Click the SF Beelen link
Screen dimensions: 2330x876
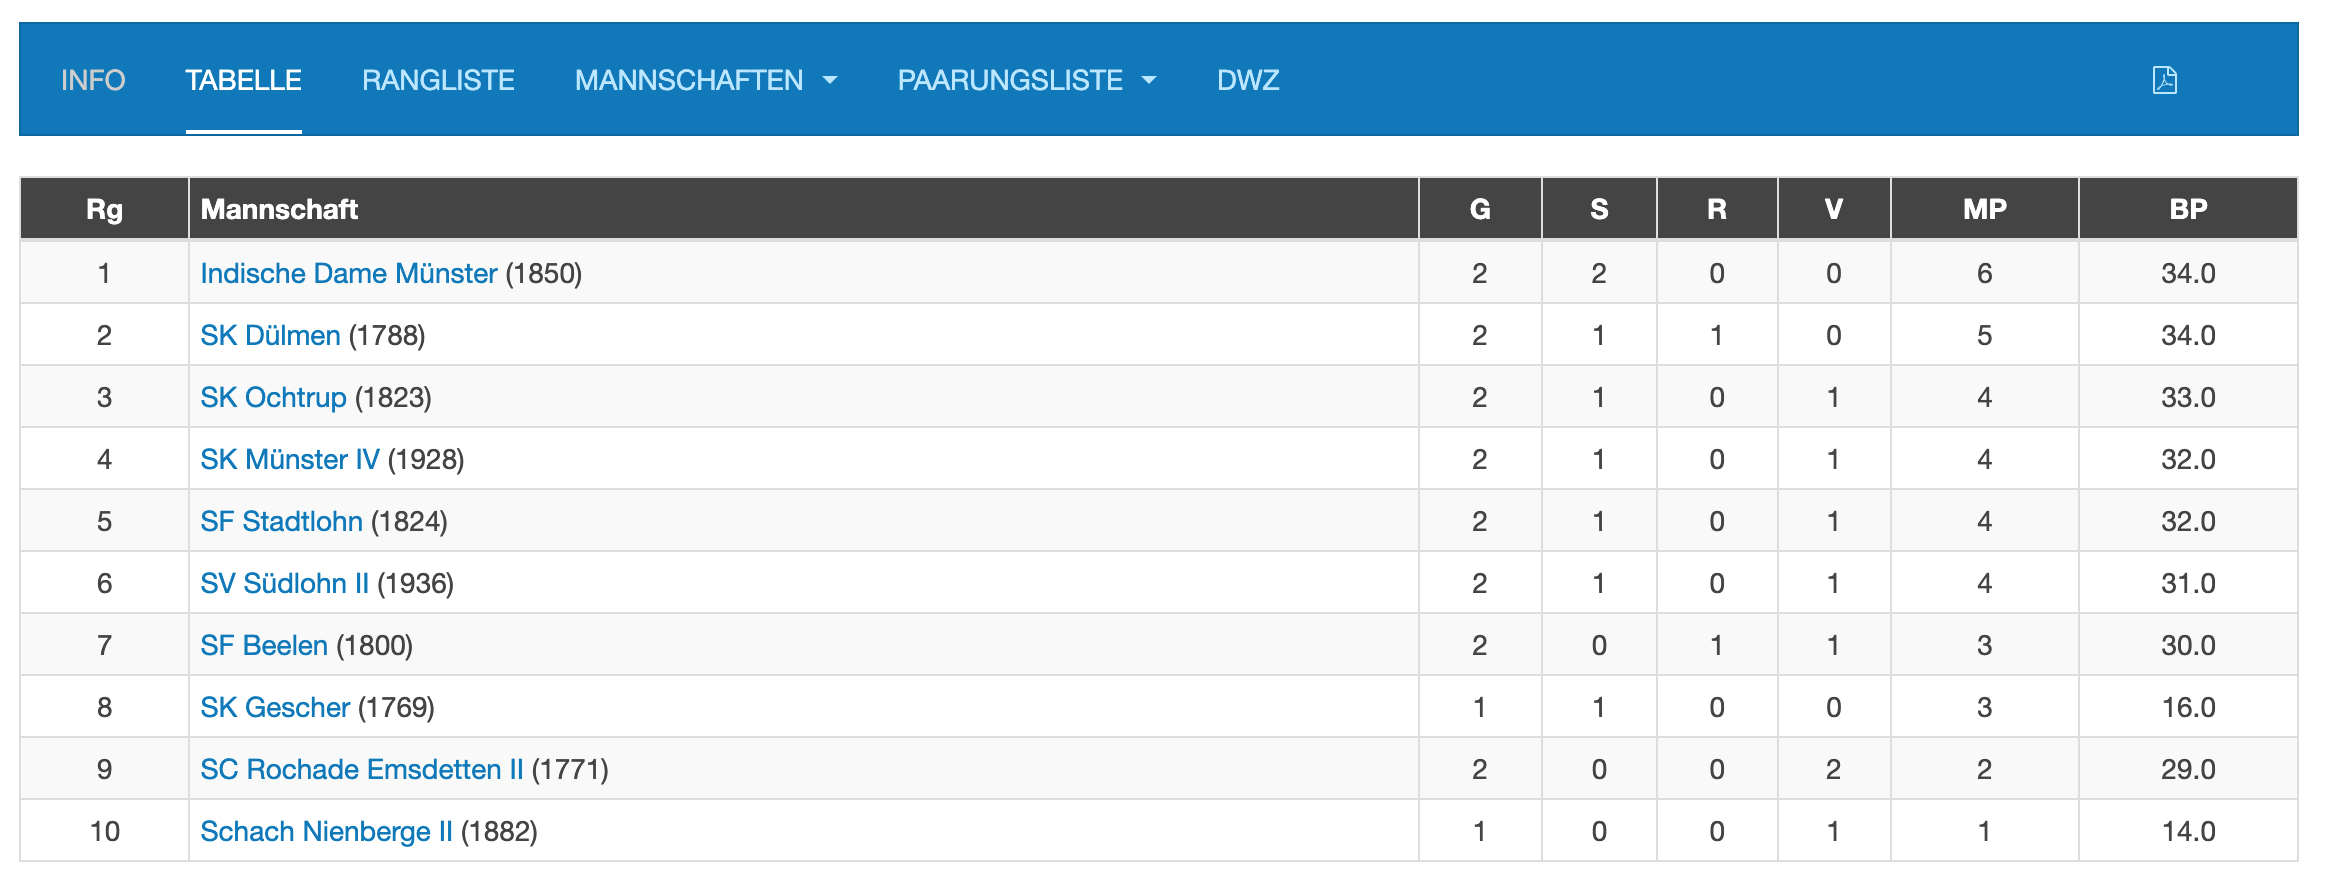point(264,645)
